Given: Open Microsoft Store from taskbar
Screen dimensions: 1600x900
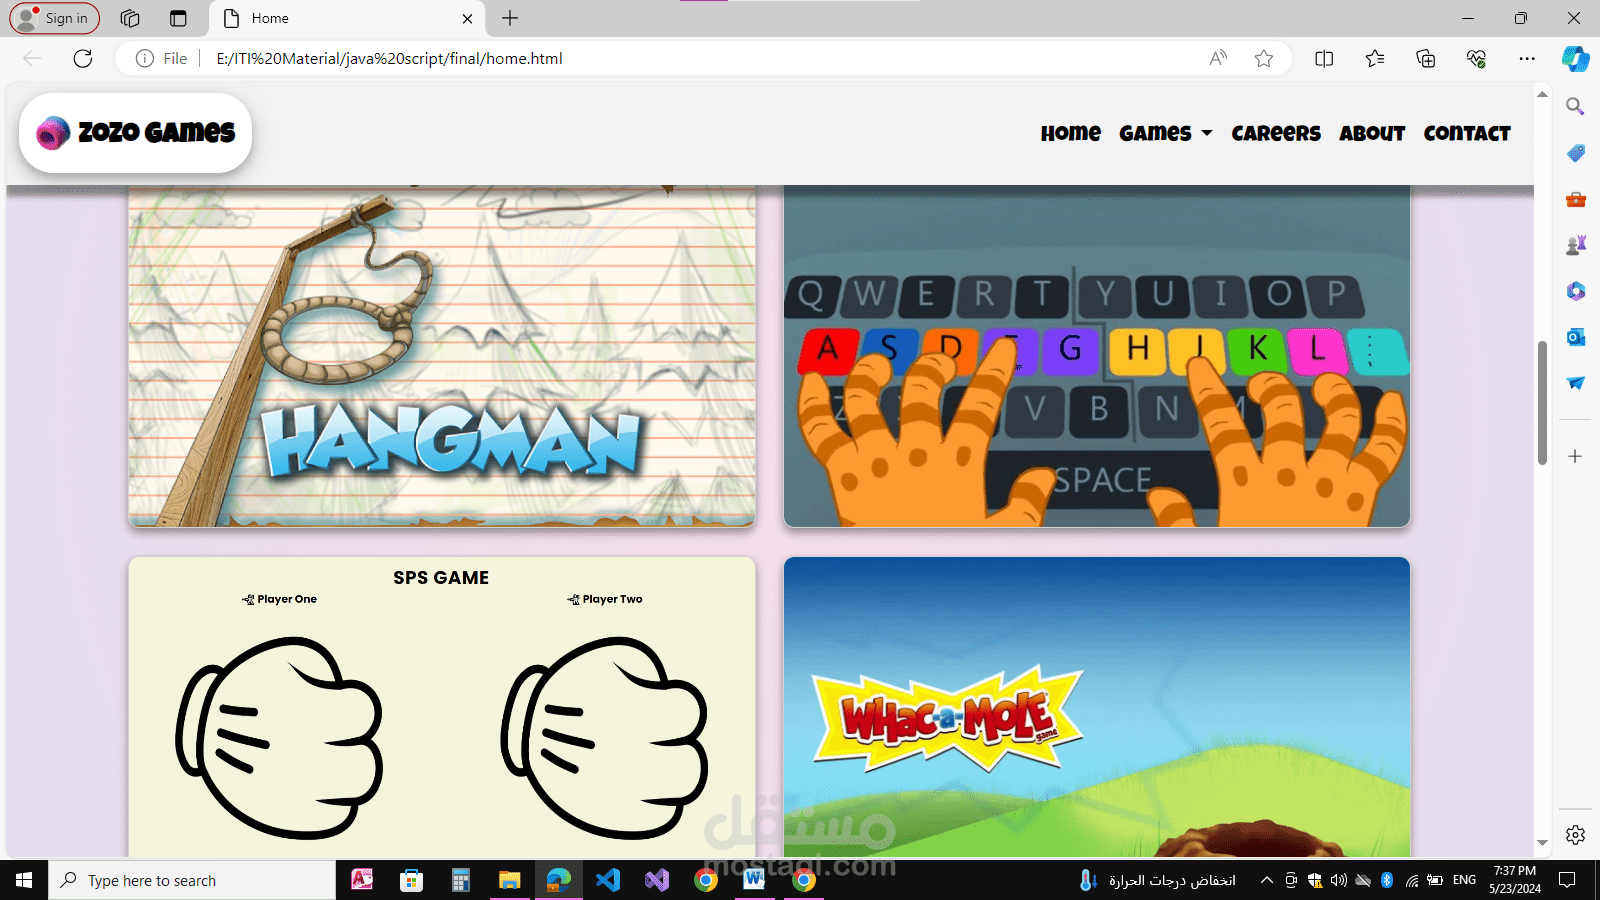Looking at the screenshot, I should [x=411, y=880].
